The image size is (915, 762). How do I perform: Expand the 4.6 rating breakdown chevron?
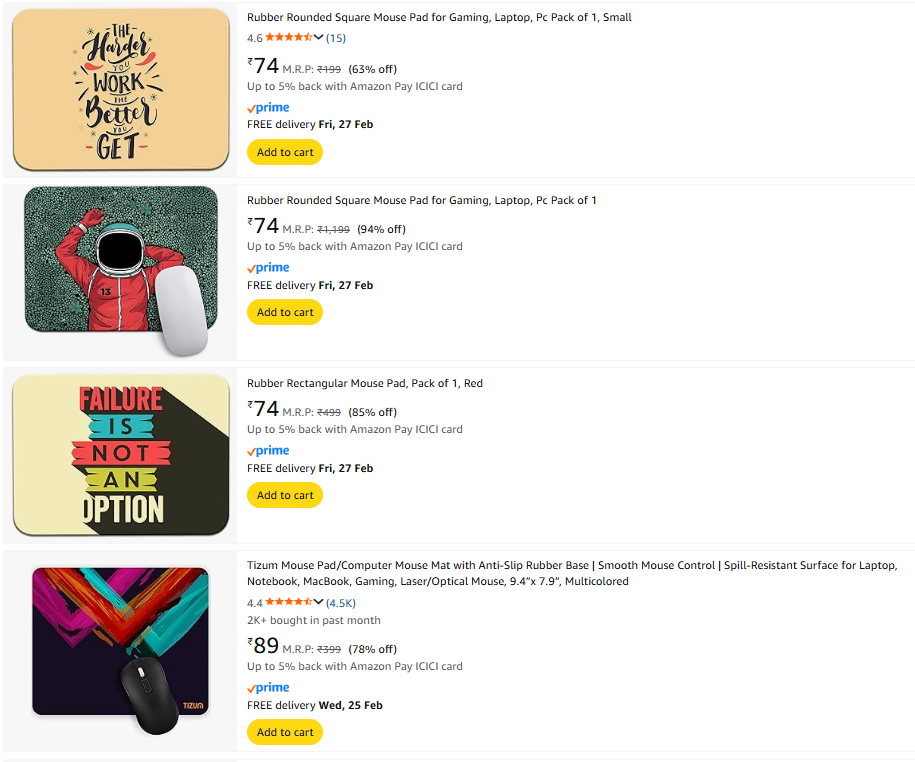click(x=318, y=38)
